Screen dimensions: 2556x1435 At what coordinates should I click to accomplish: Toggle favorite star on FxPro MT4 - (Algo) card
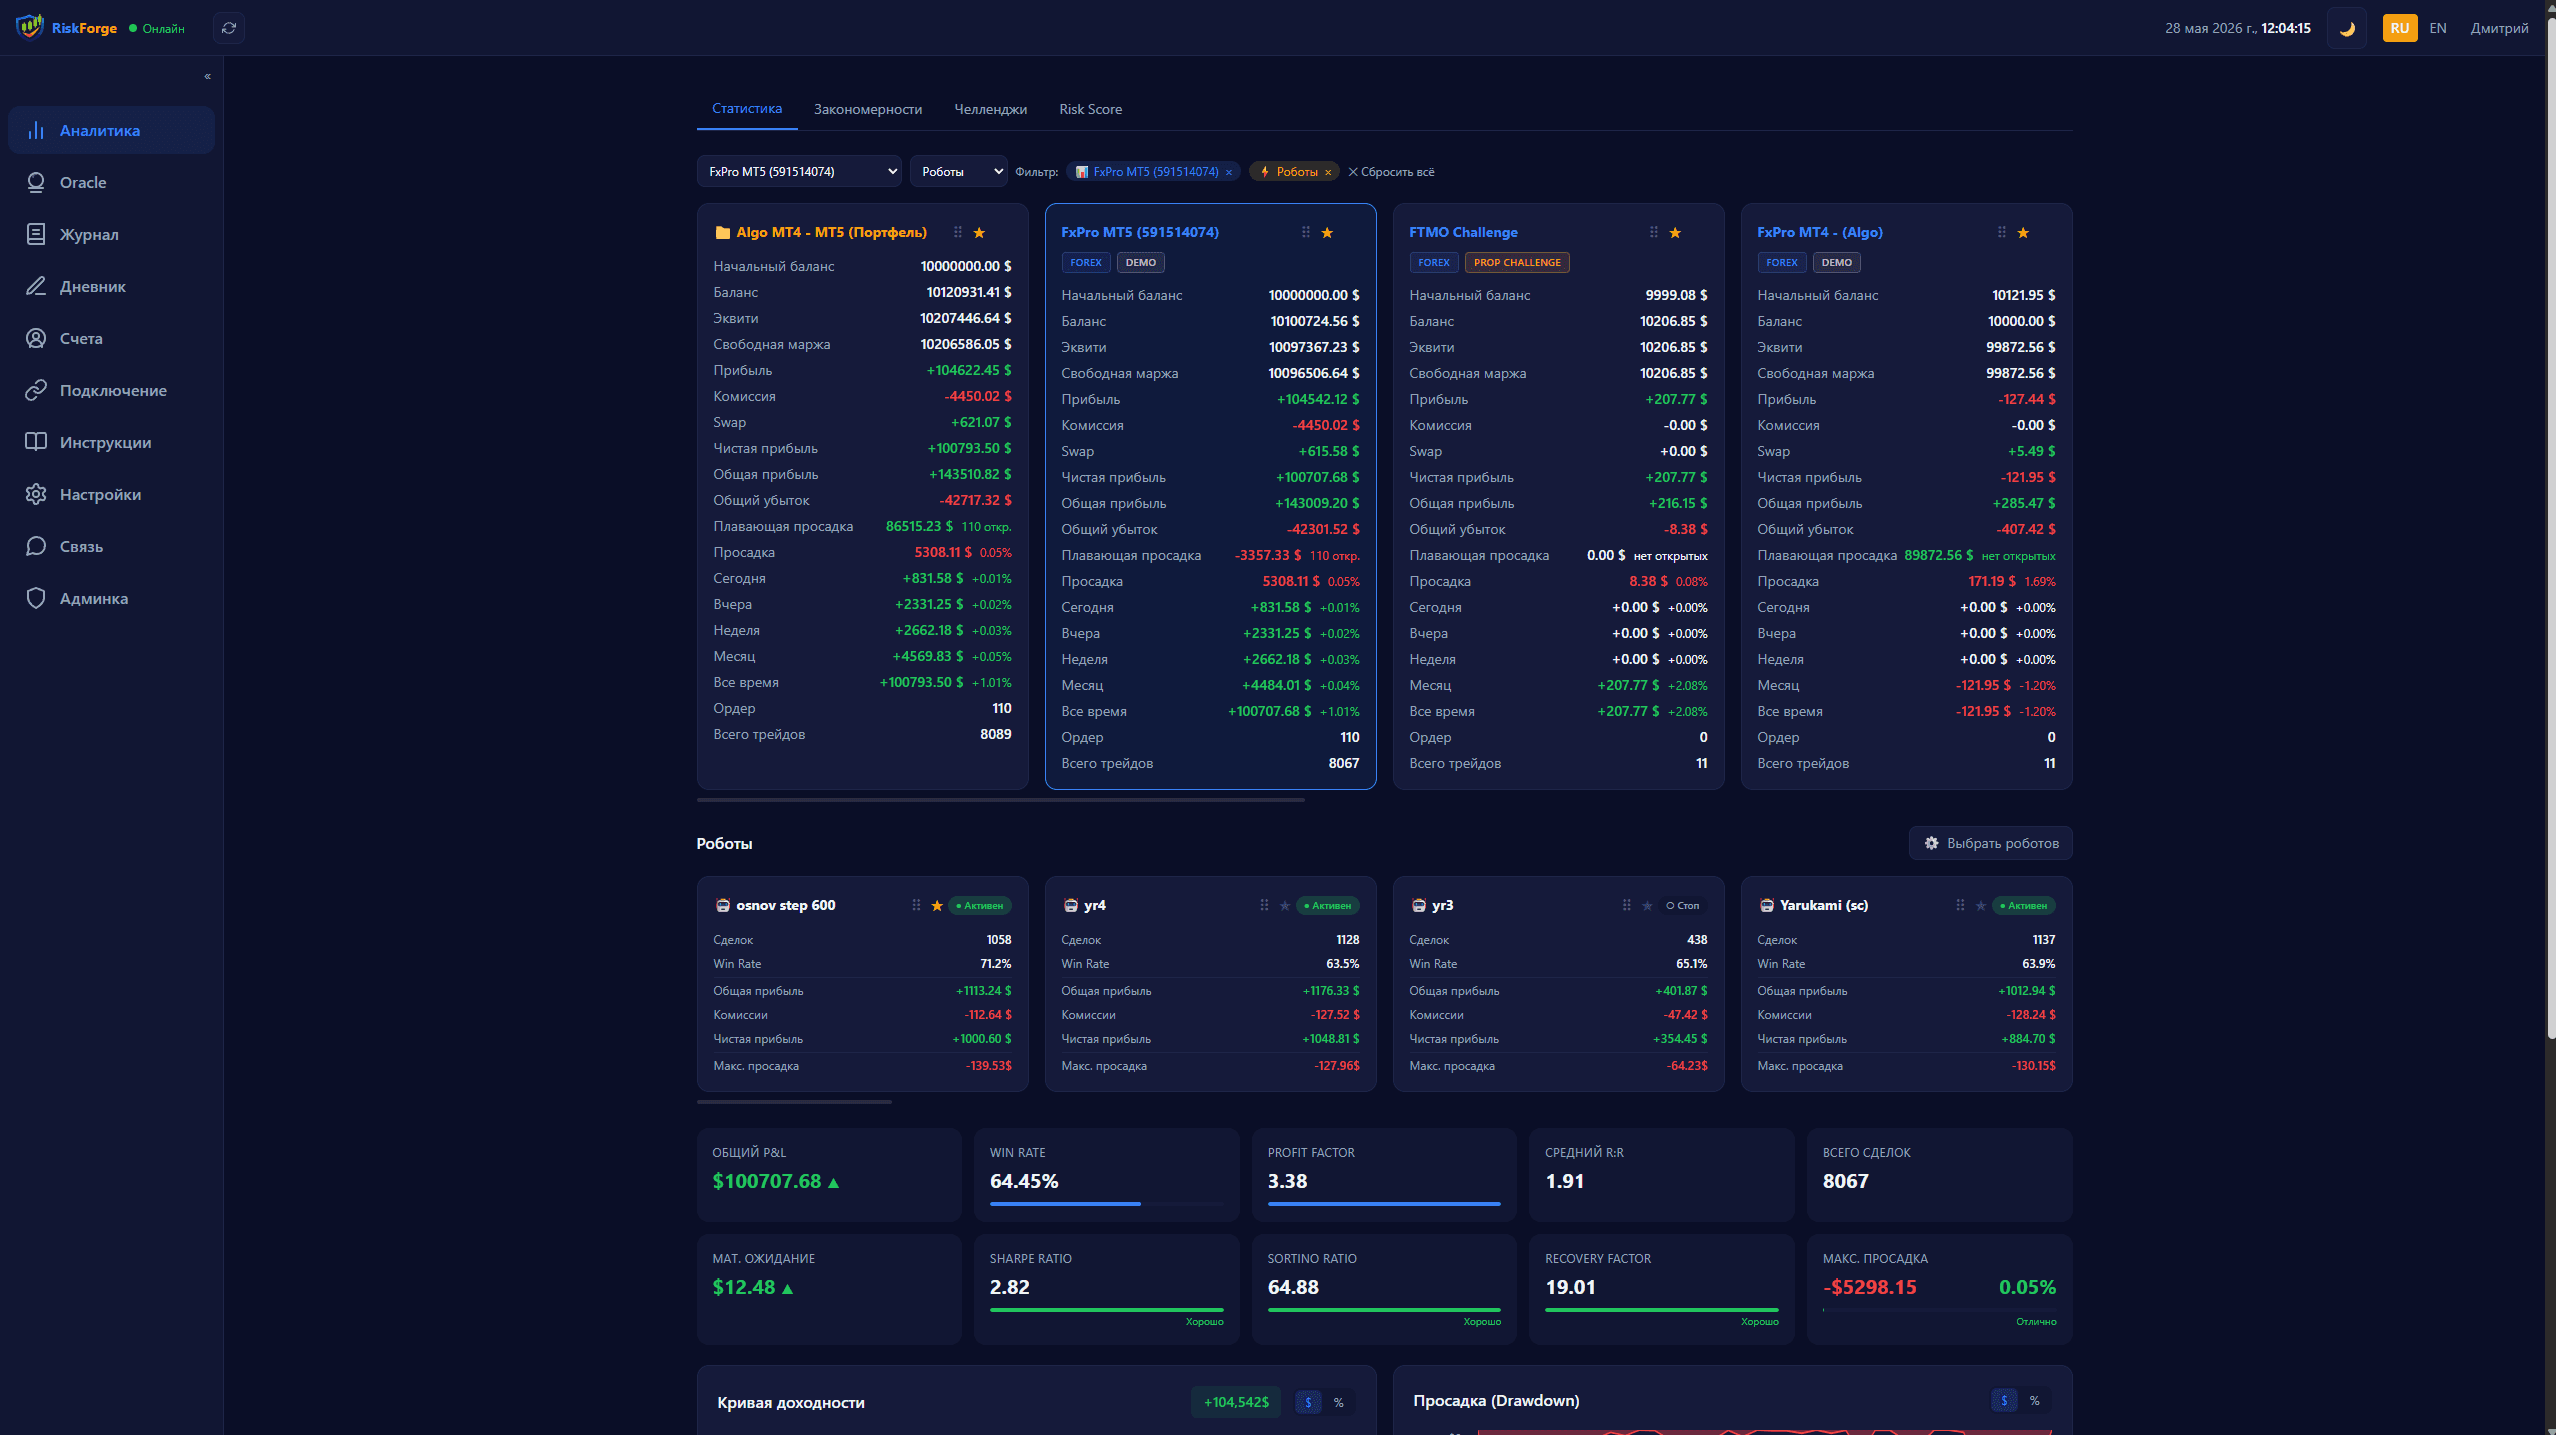[2023, 233]
